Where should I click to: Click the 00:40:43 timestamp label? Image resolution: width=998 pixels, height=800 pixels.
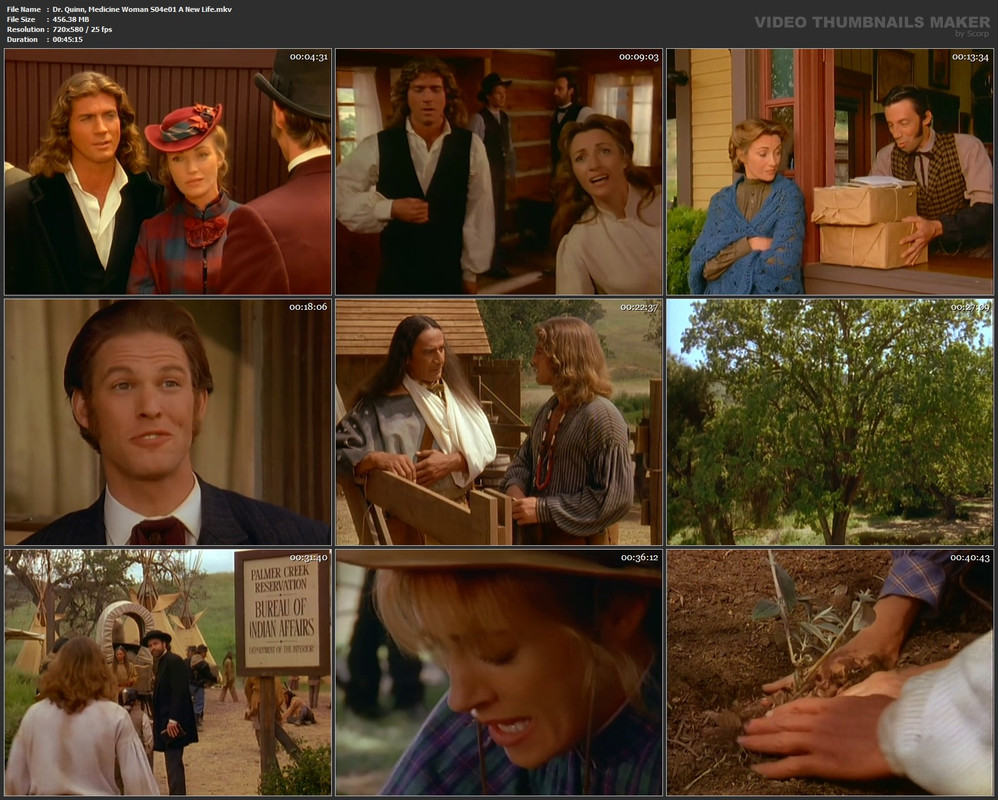tap(971, 558)
